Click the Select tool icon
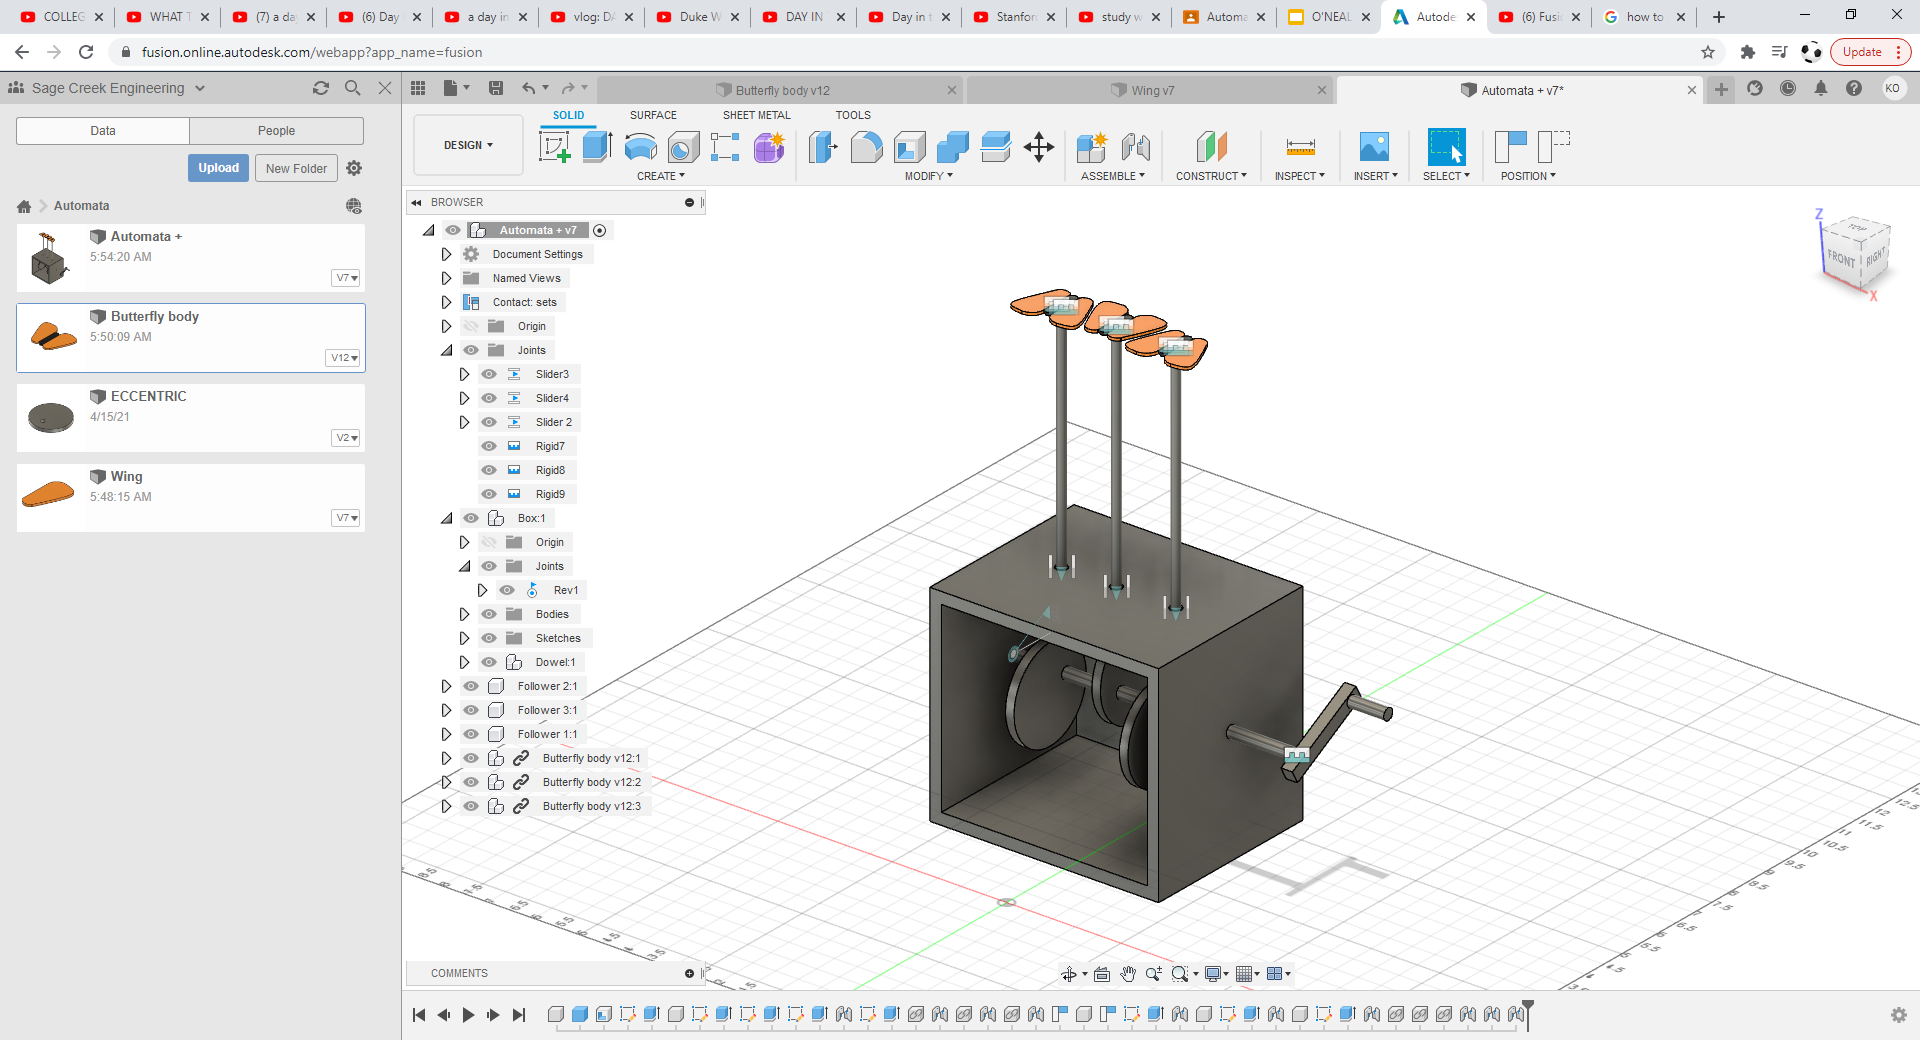 point(1446,147)
